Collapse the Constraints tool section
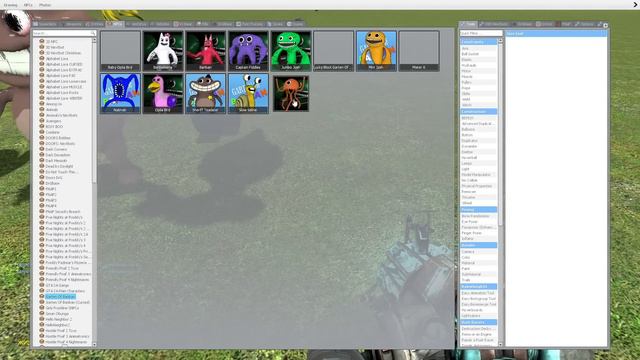The height and width of the screenshot is (360, 640). 478,42
